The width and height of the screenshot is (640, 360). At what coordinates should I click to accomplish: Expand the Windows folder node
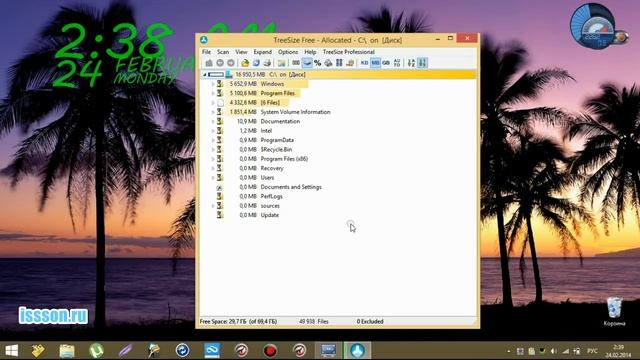(213, 84)
